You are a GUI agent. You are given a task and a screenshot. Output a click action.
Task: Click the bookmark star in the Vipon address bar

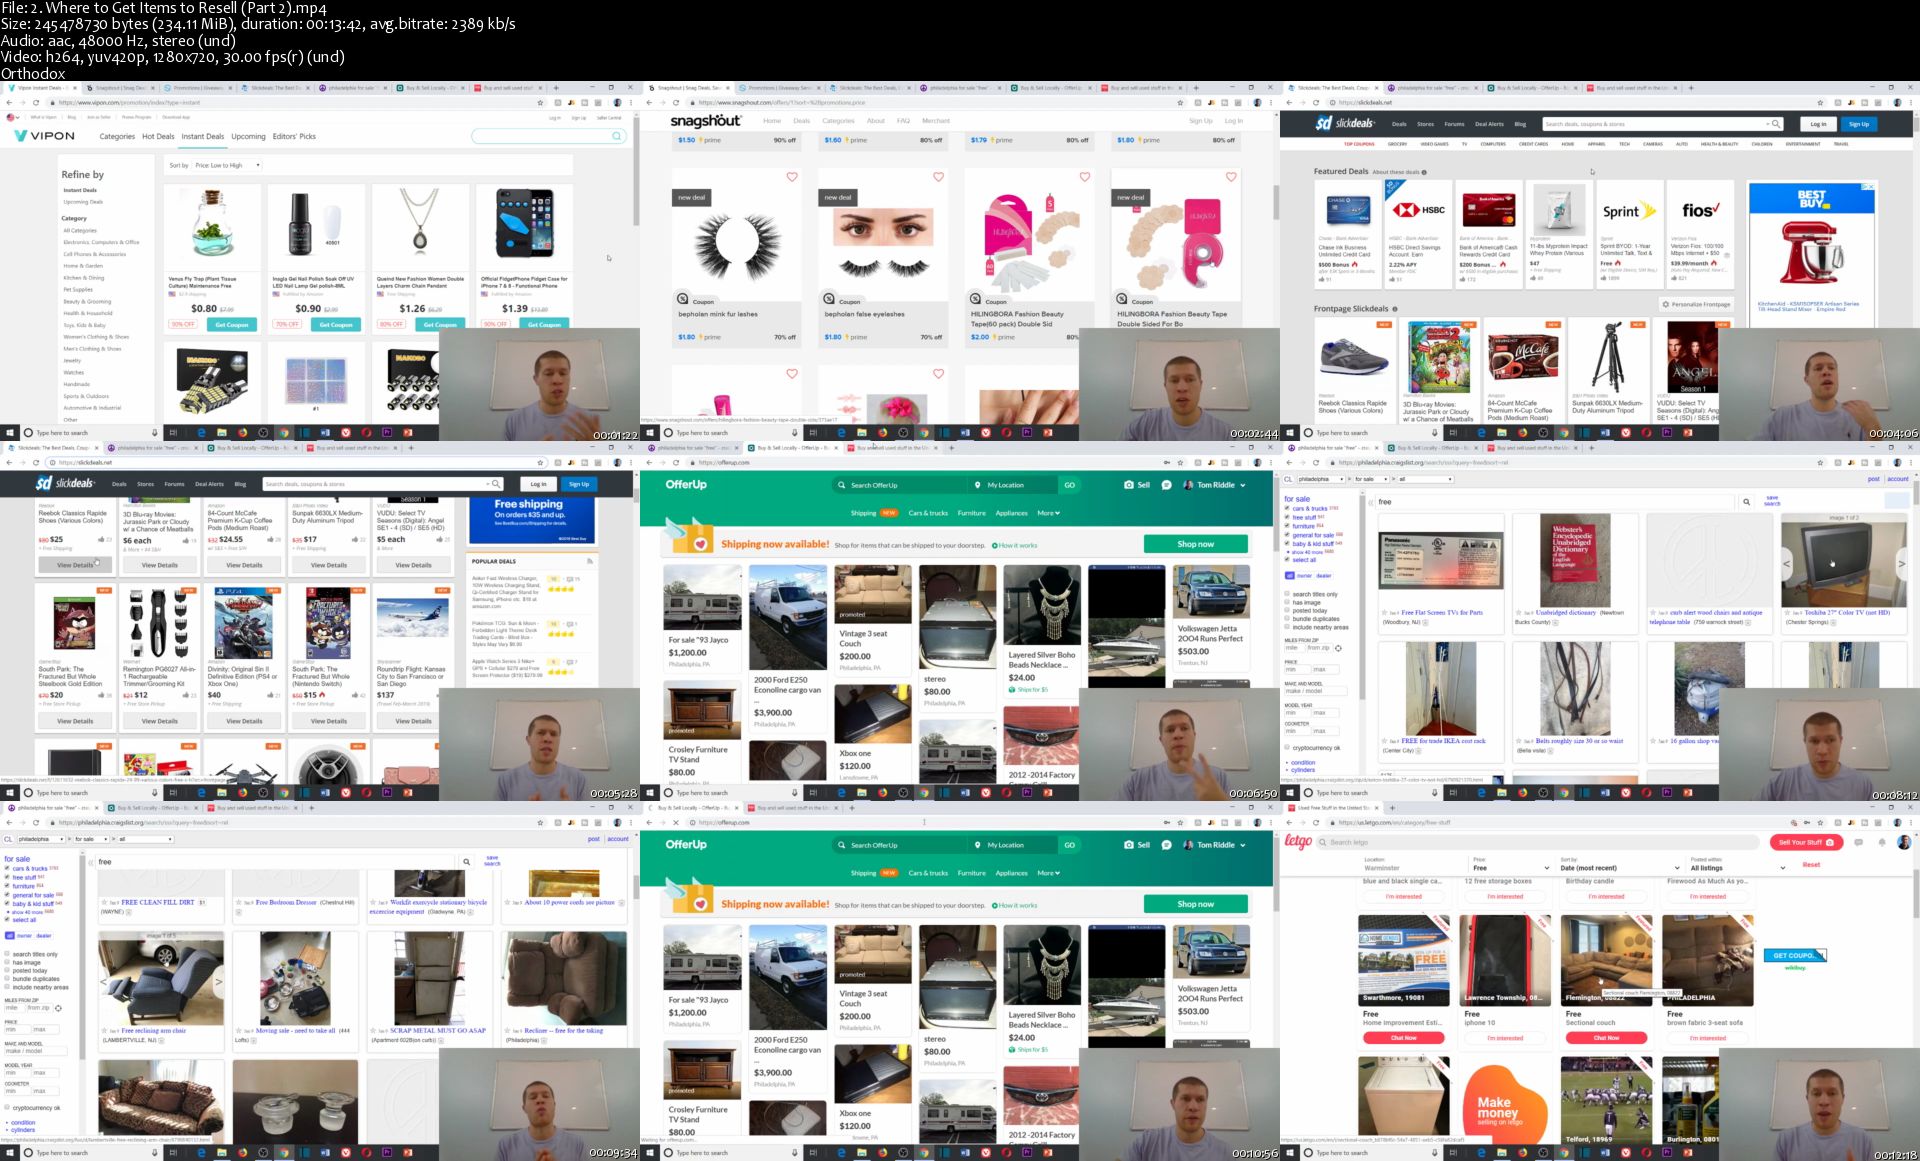541,102
